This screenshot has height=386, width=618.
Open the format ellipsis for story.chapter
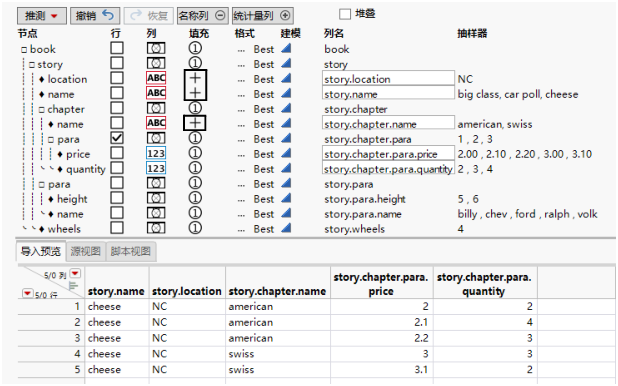[241, 111]
